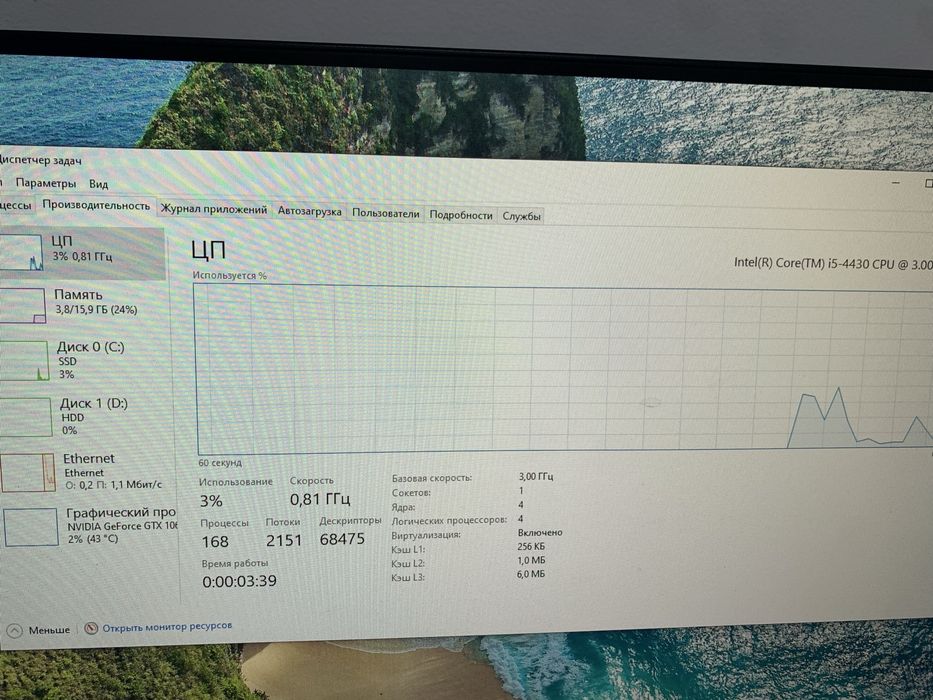The height and width of the screenshot is (700, 933).
Task: Minimize the Диспетчер задач window
Action: click(896, 182)
